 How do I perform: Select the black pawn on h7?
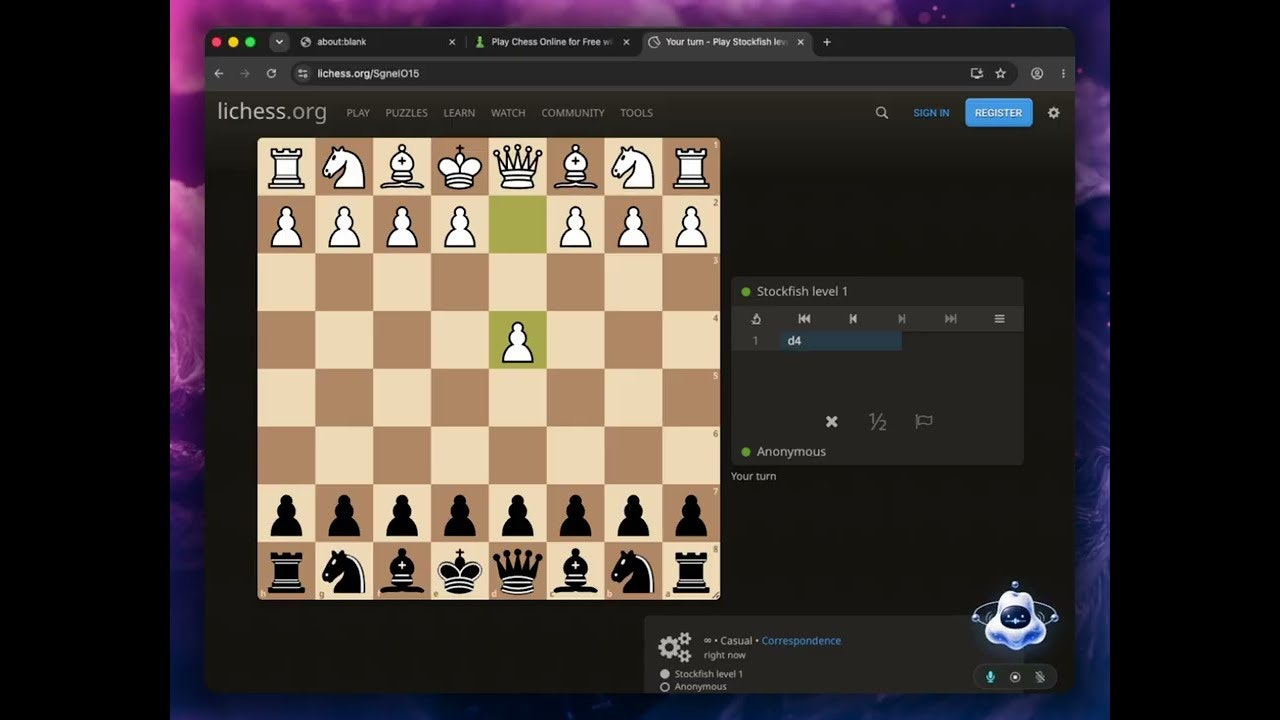[x=287, y=514]
